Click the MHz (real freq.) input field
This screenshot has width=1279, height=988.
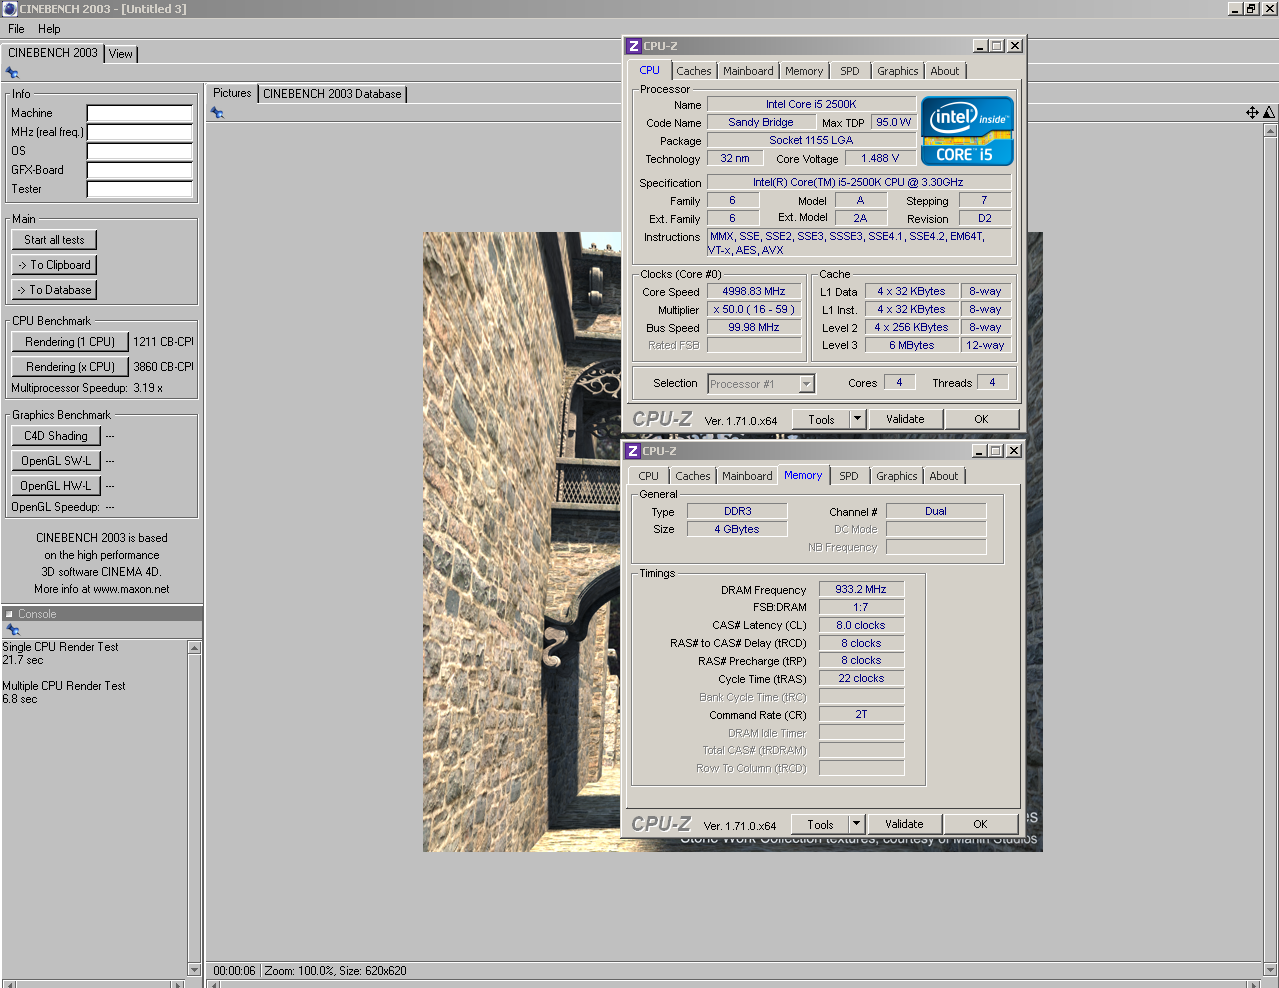(140, 132)
